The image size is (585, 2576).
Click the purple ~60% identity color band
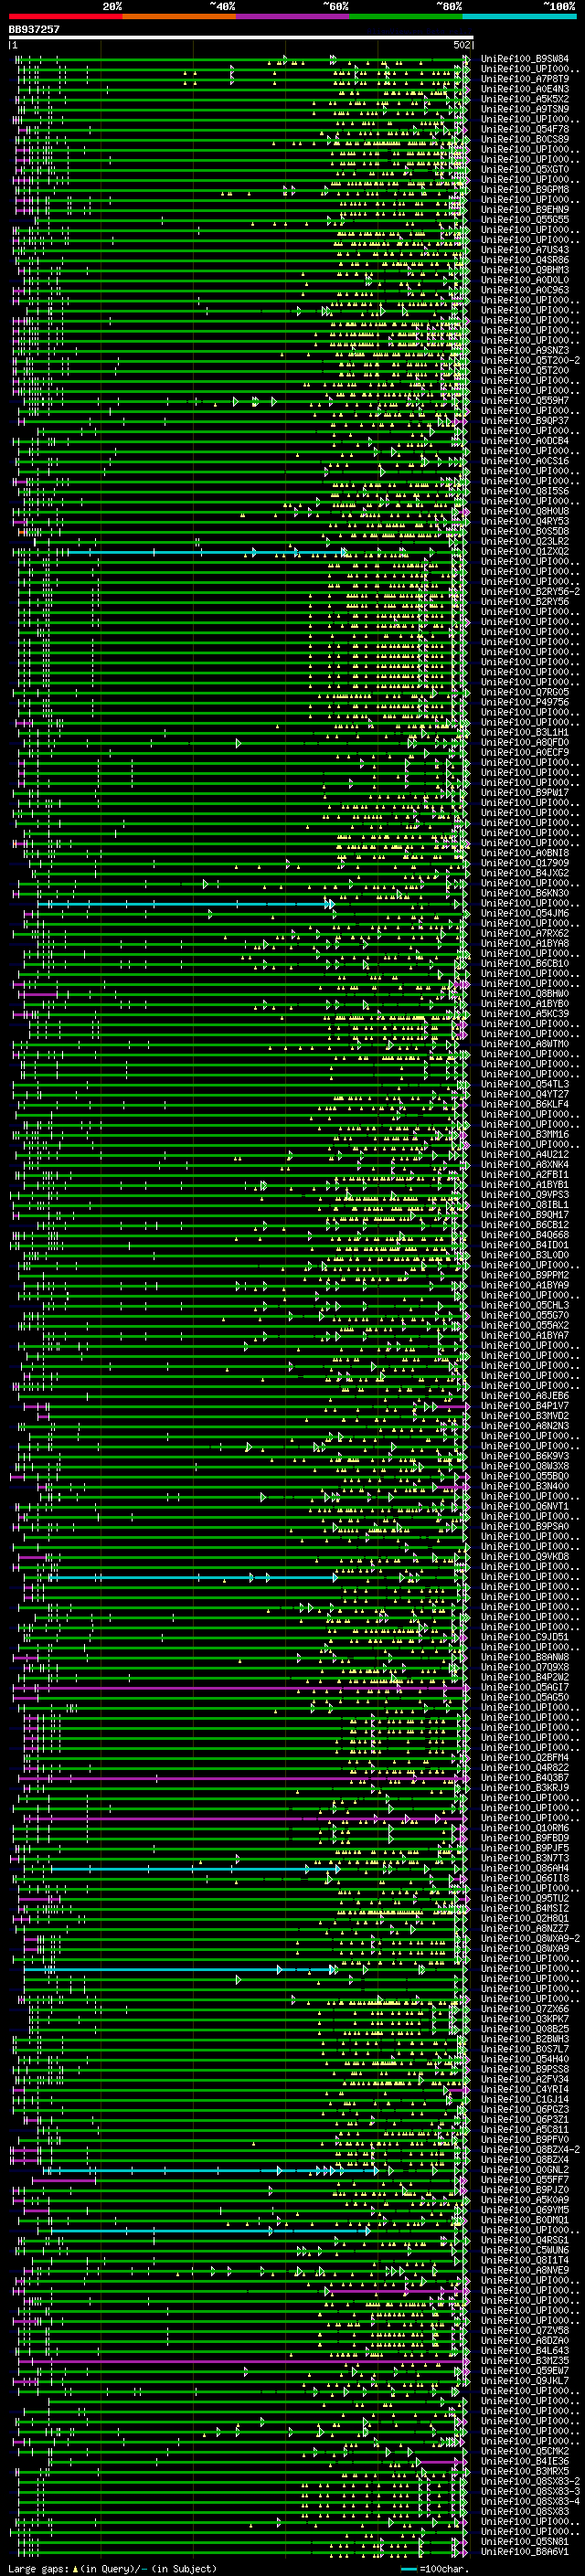pos(293,16)
